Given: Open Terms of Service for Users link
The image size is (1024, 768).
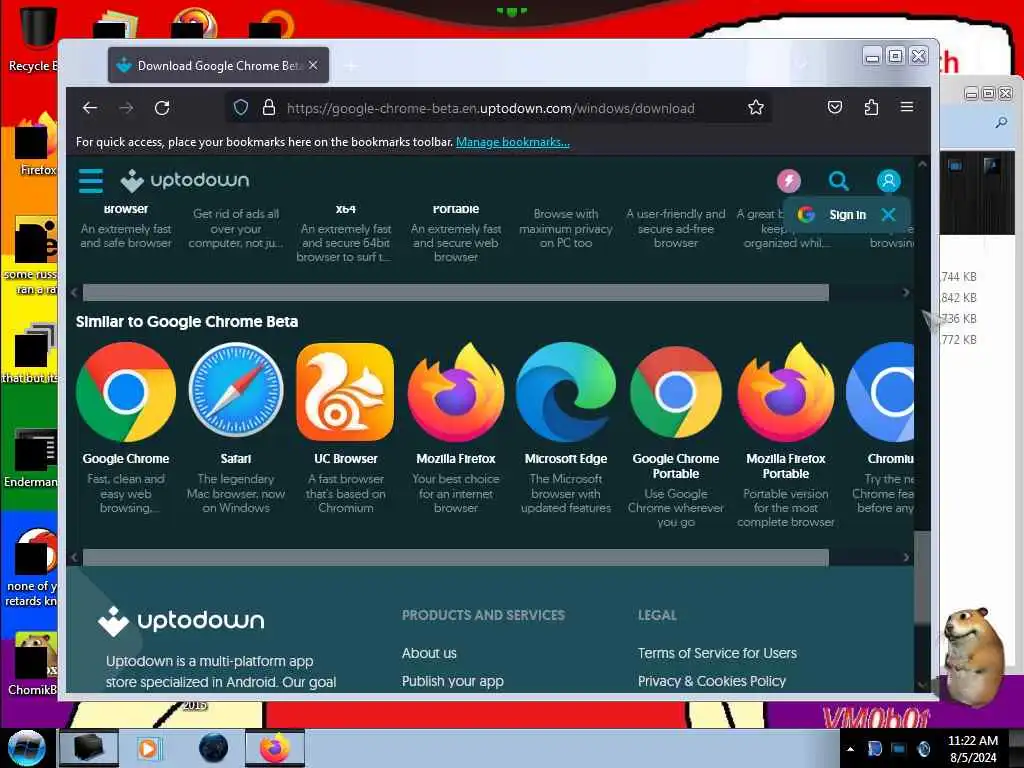Looking at the screenshot, I should pos(717,653).
